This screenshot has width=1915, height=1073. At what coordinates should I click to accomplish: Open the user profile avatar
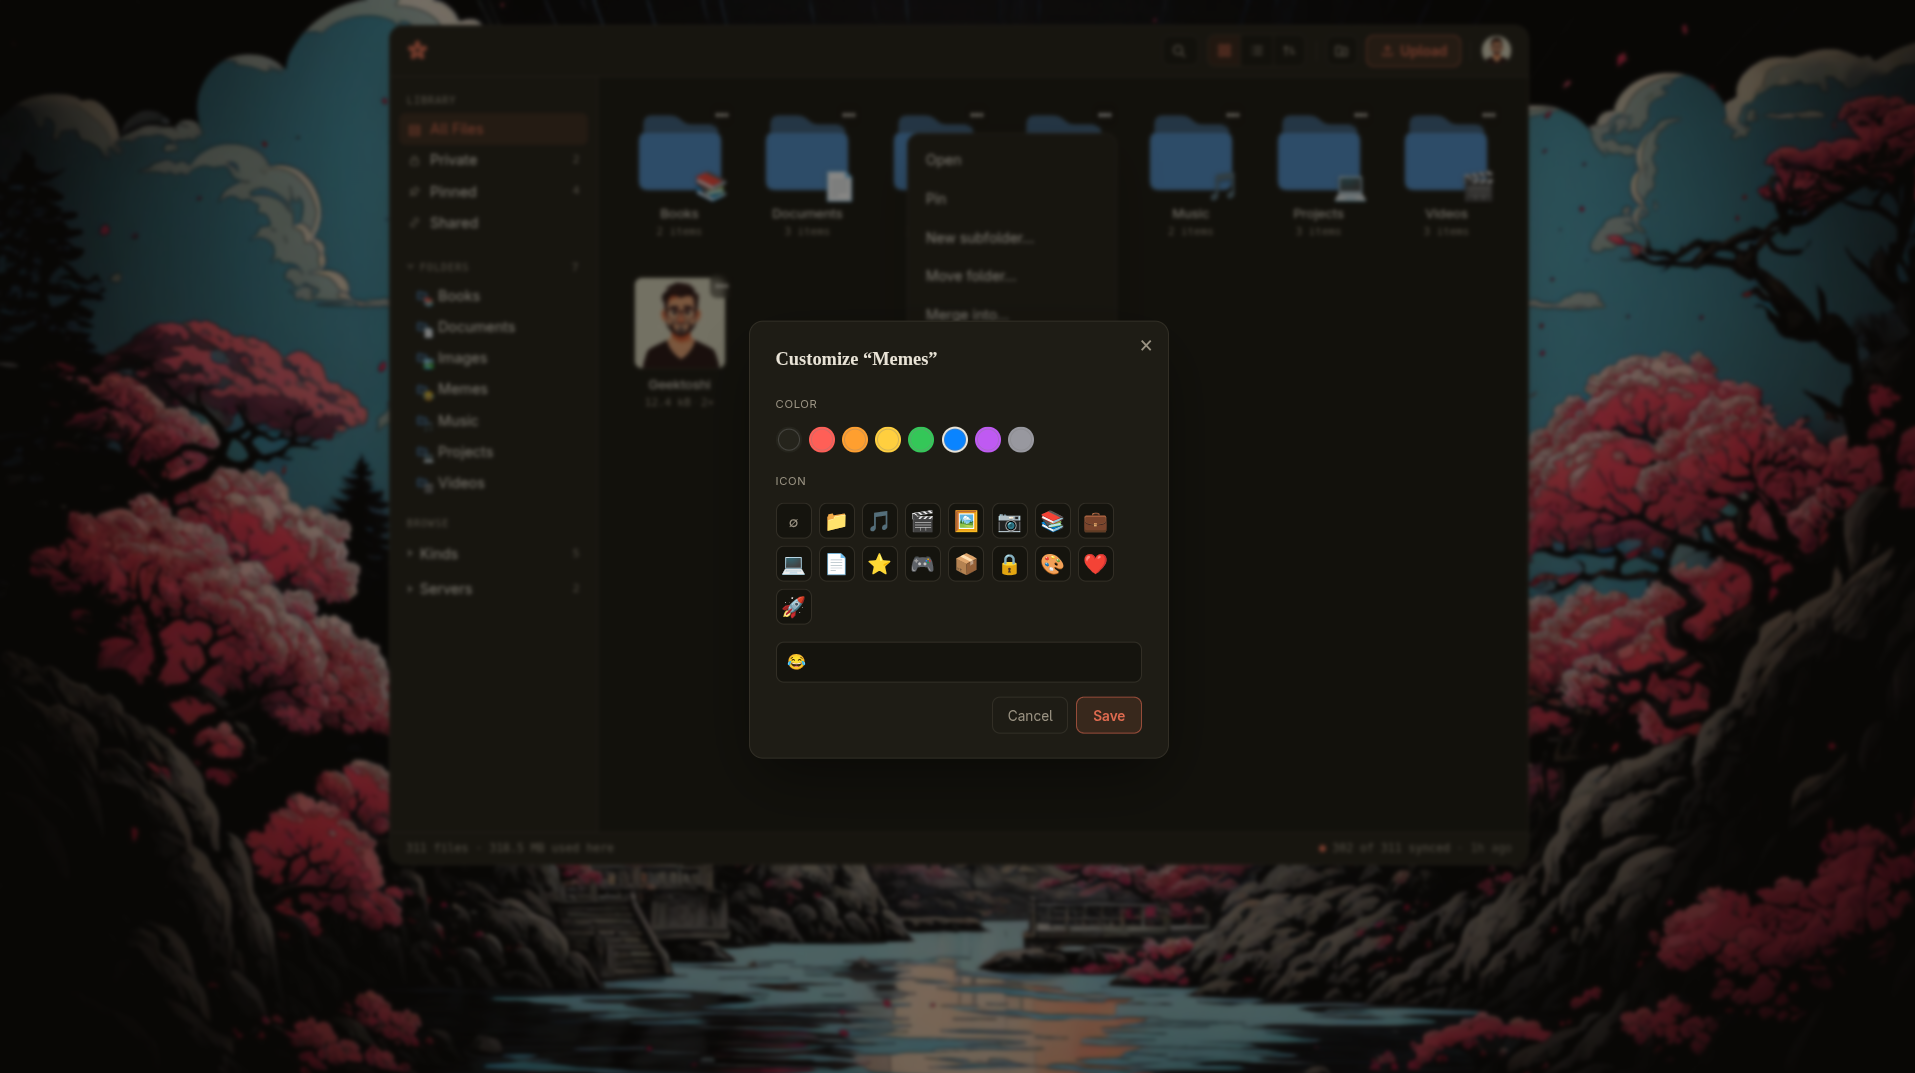coord(1496,50)
